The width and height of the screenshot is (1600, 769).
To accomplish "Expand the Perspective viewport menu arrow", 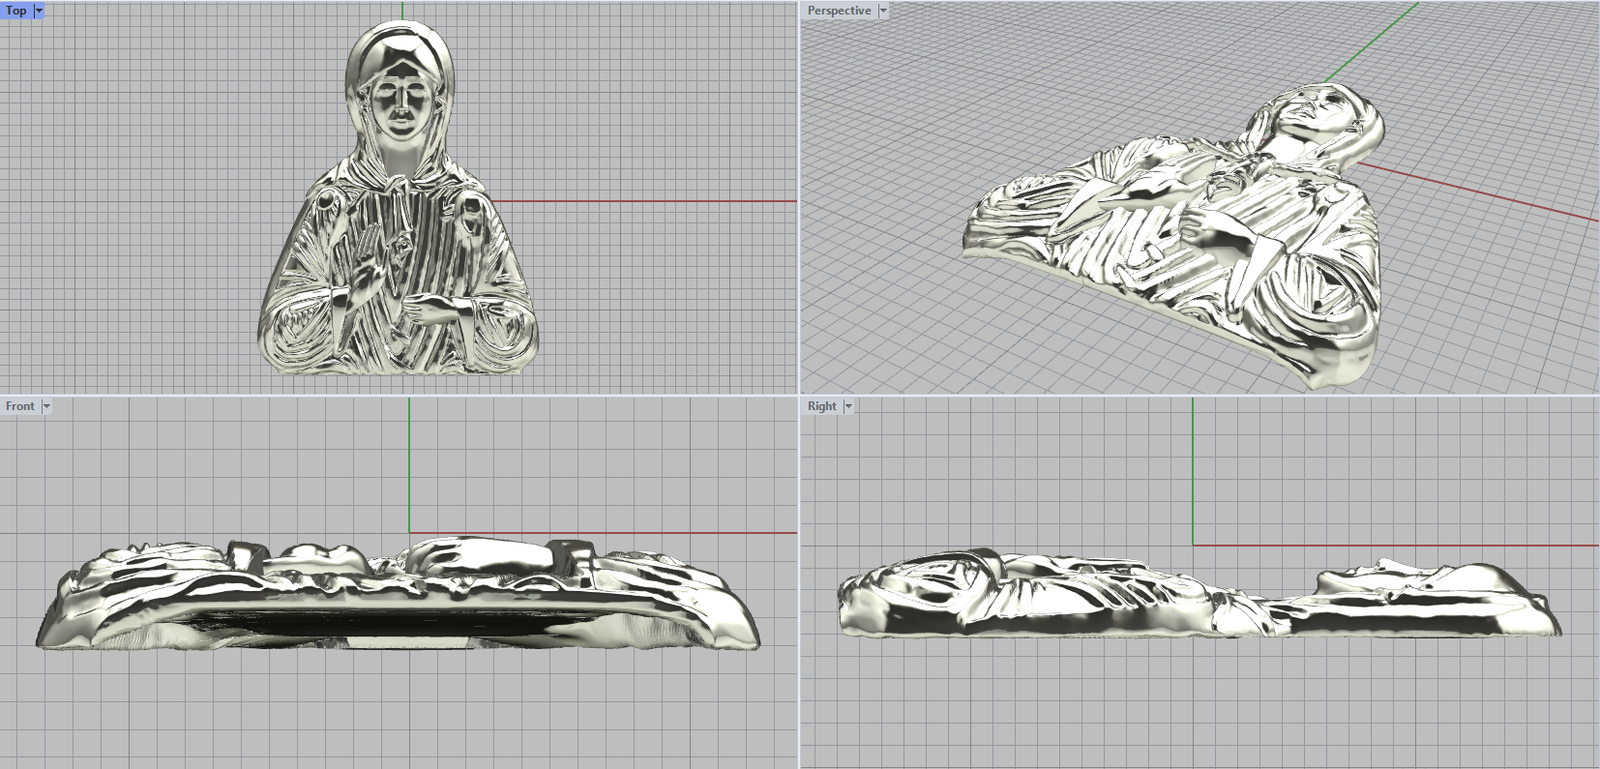I will point(883,11).
